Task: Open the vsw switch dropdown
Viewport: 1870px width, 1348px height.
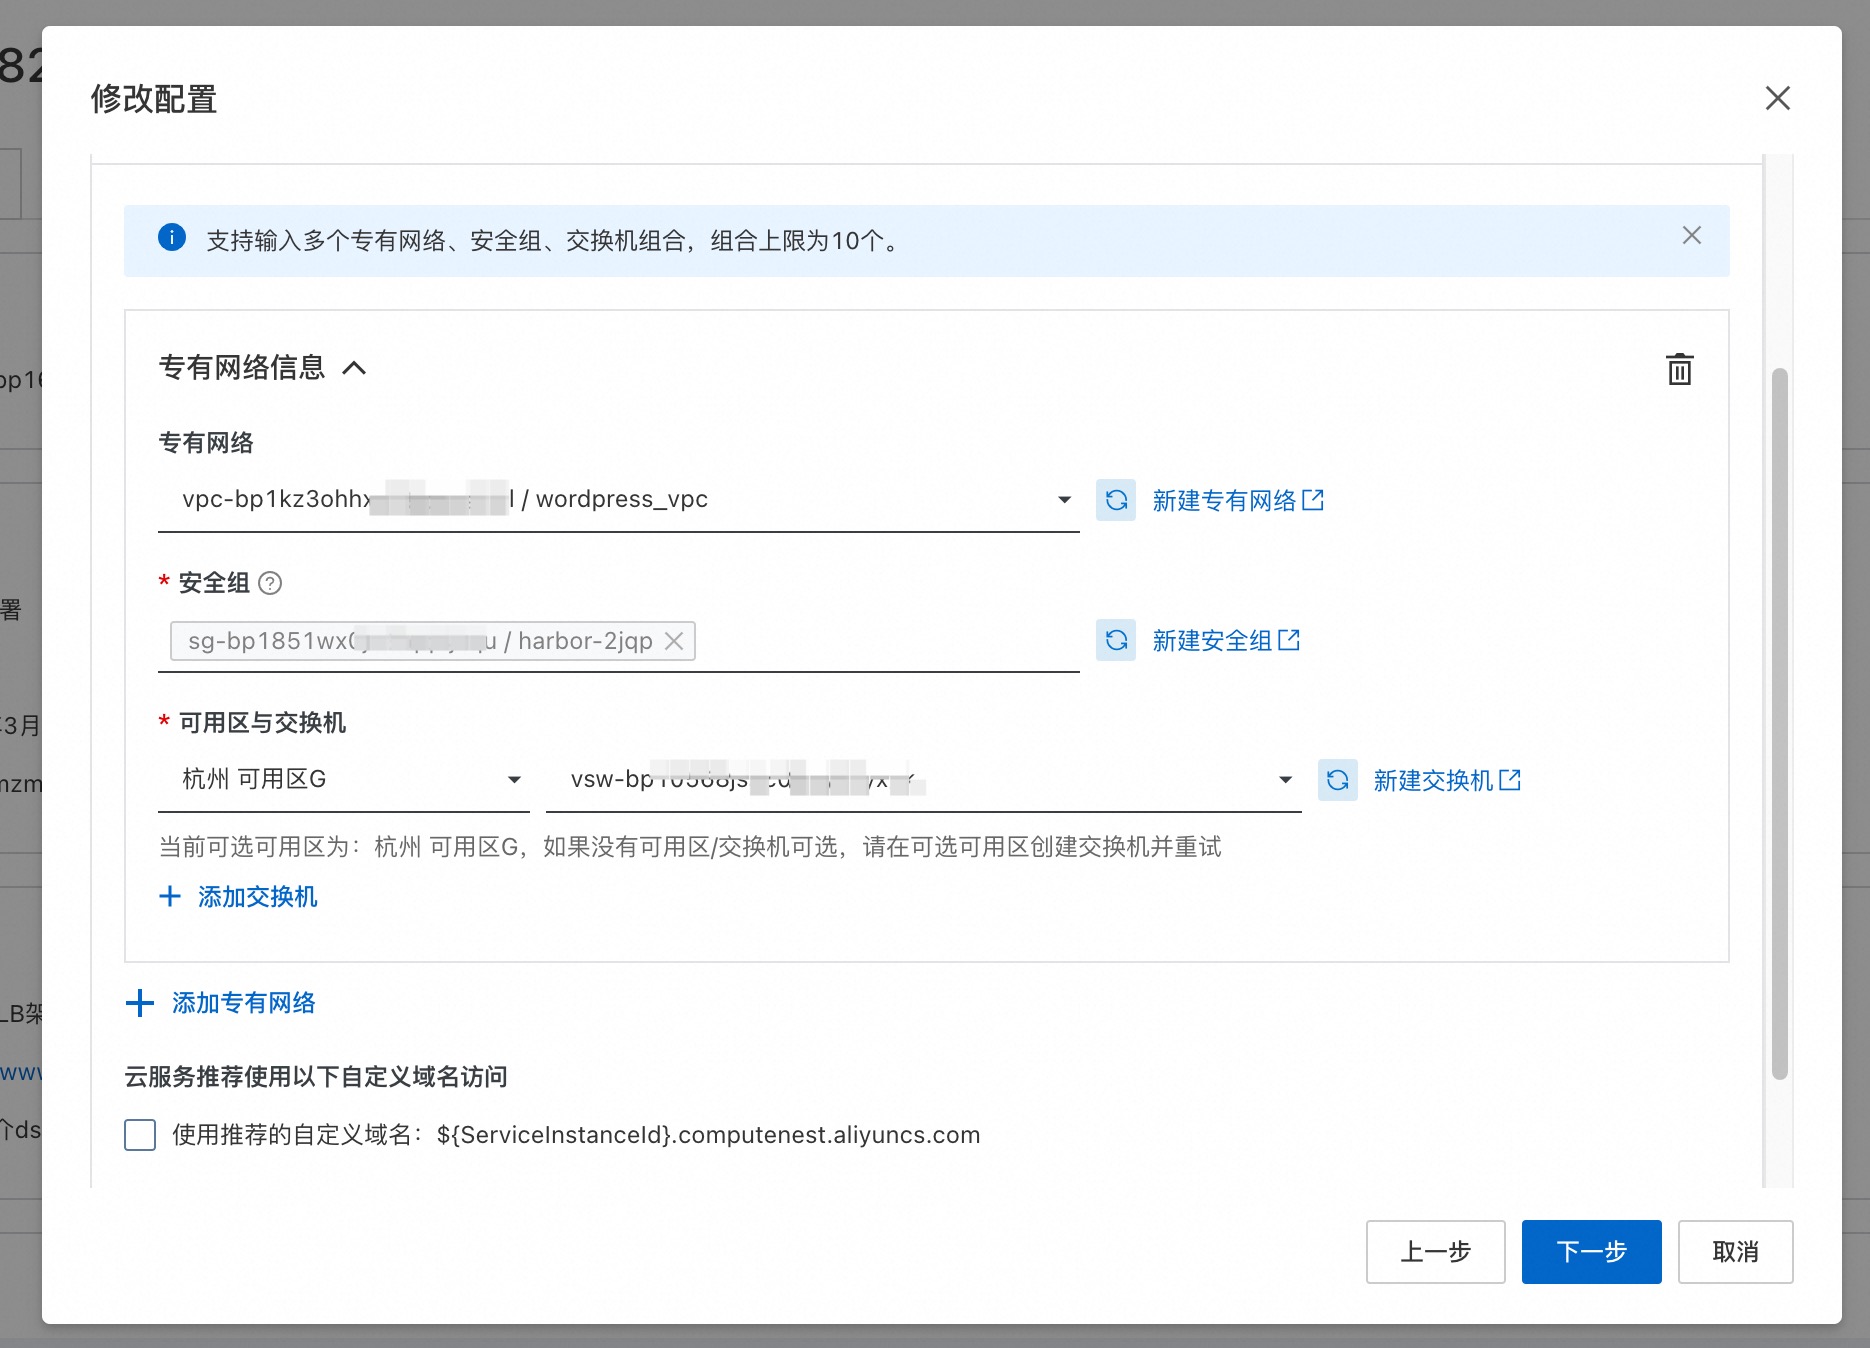Action: 923,779
